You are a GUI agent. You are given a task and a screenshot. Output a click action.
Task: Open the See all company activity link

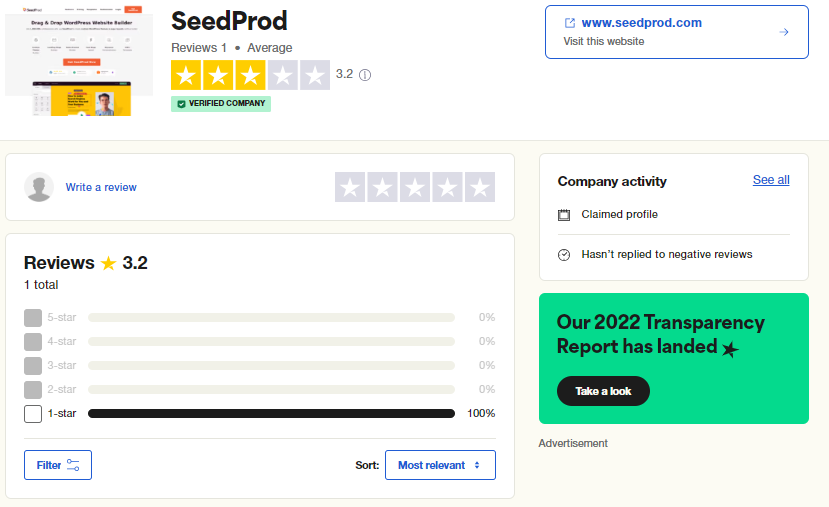(771, 180)
